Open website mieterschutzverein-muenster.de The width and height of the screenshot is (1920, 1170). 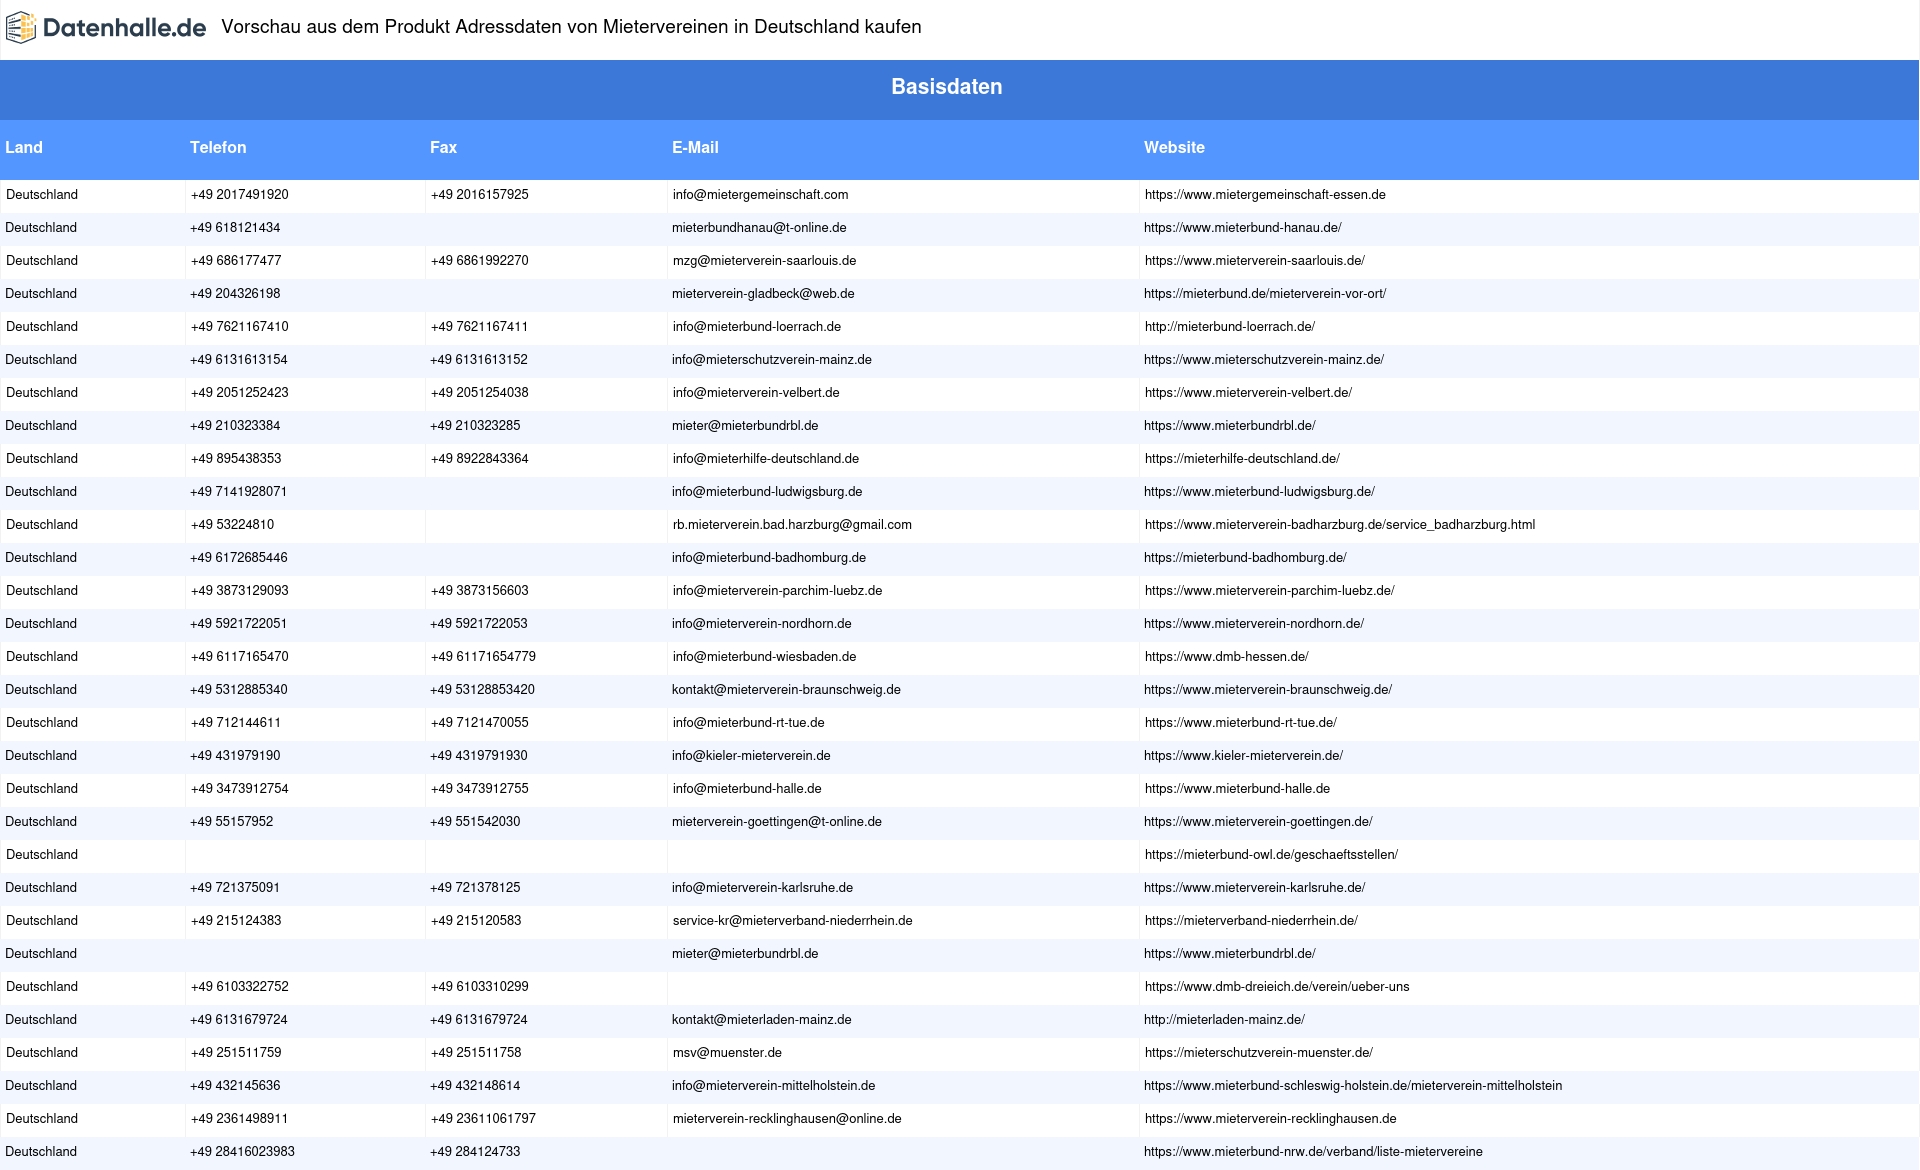tap(1259, 1053)
